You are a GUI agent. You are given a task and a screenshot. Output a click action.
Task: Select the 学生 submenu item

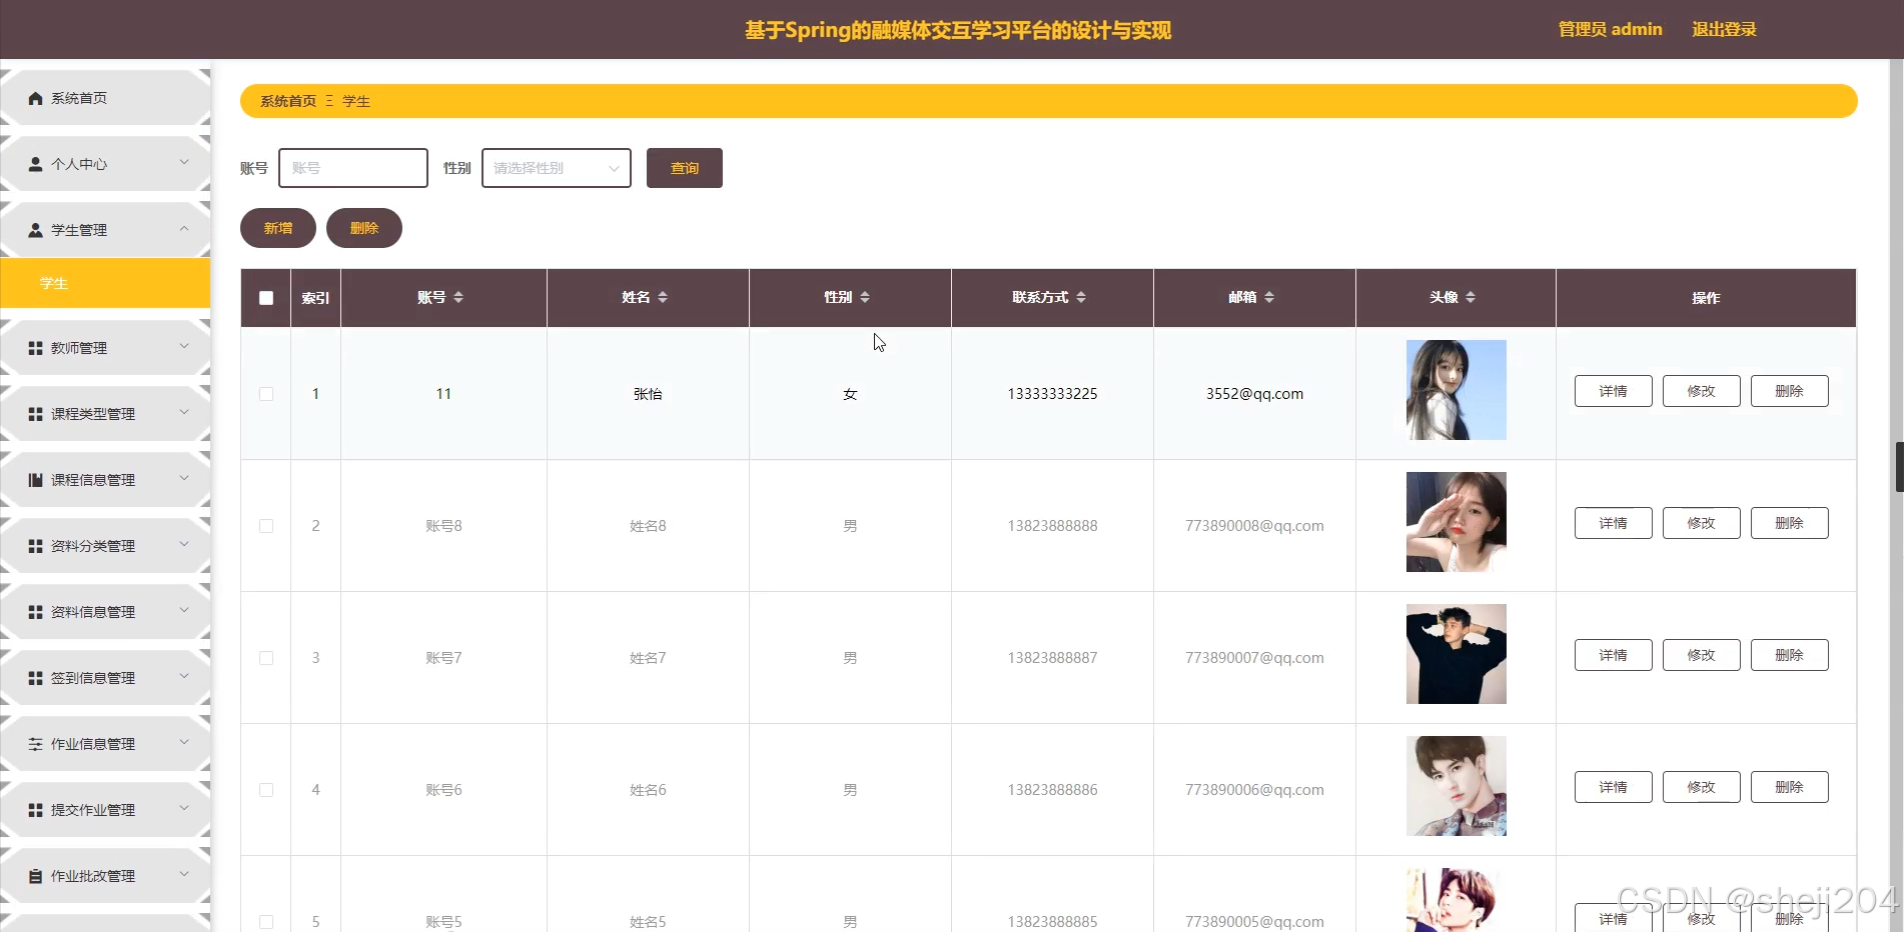pyautogui.click(x=52, y=283)
